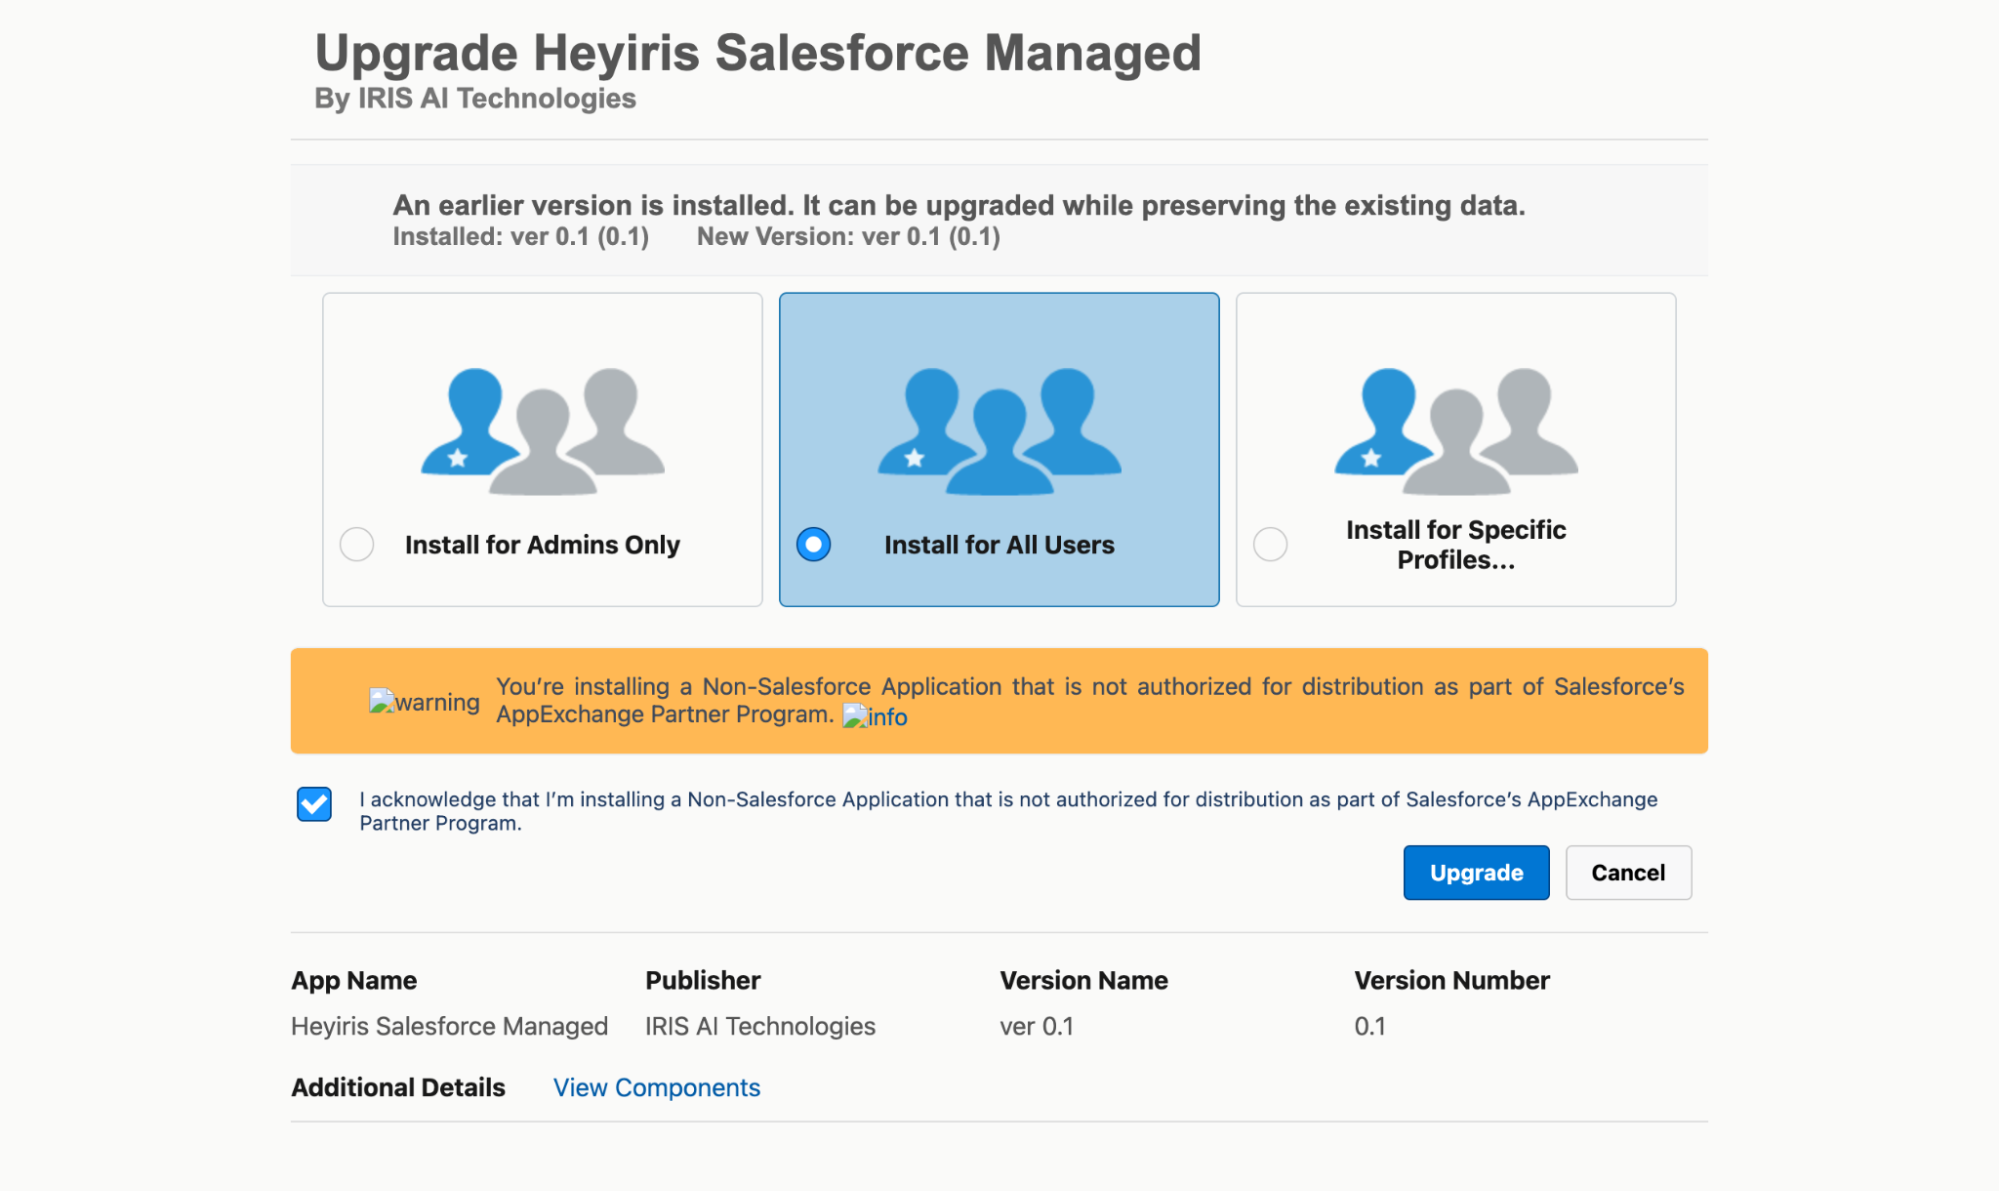1999x1191 pixels.
Task: Click the 'App Name' column header
Action: tap(354, 980)
